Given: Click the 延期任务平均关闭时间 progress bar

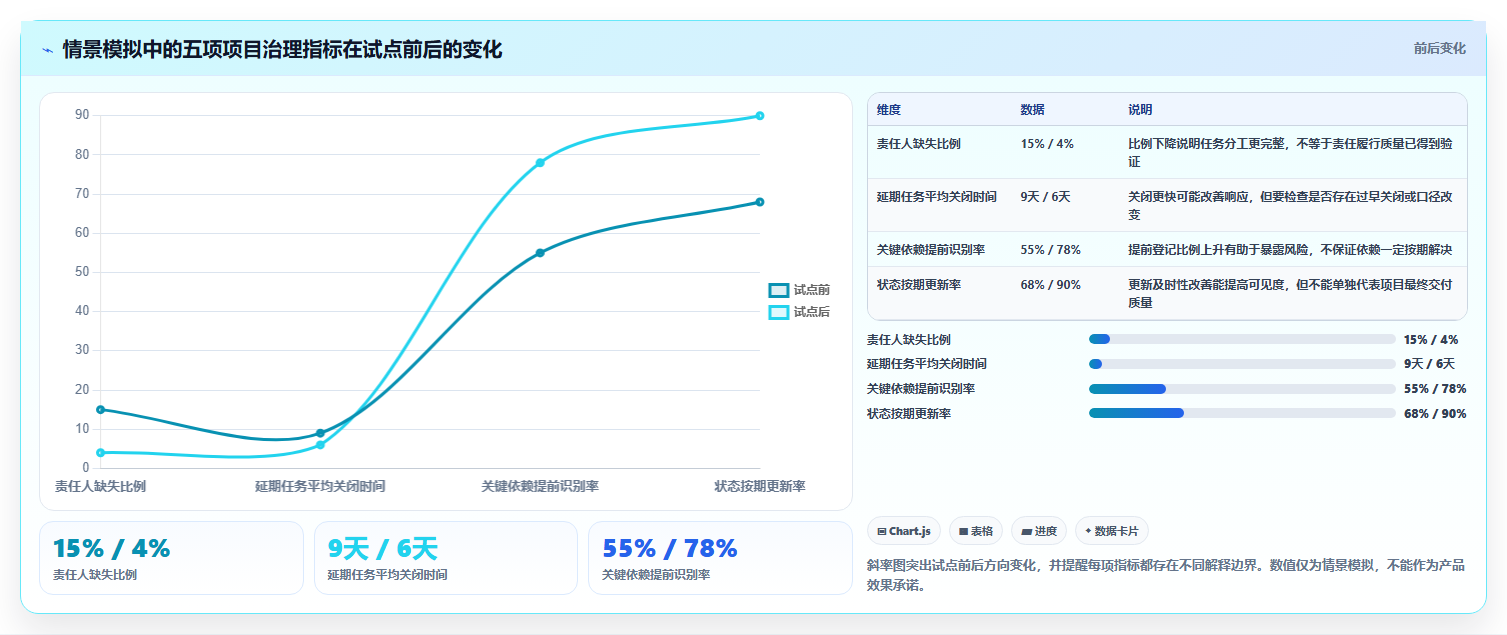Looking at the screenshot, I should click(x=1242, y=364).
